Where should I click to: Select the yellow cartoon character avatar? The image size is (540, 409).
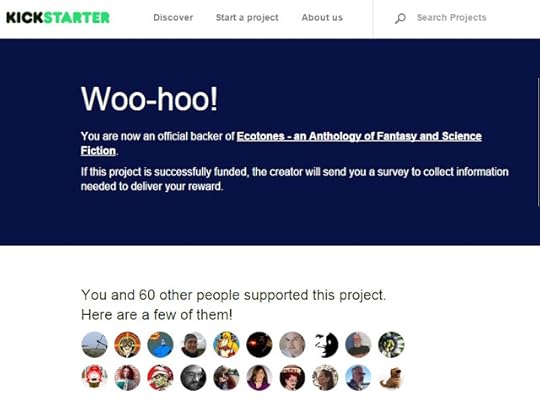pos(226,345)
